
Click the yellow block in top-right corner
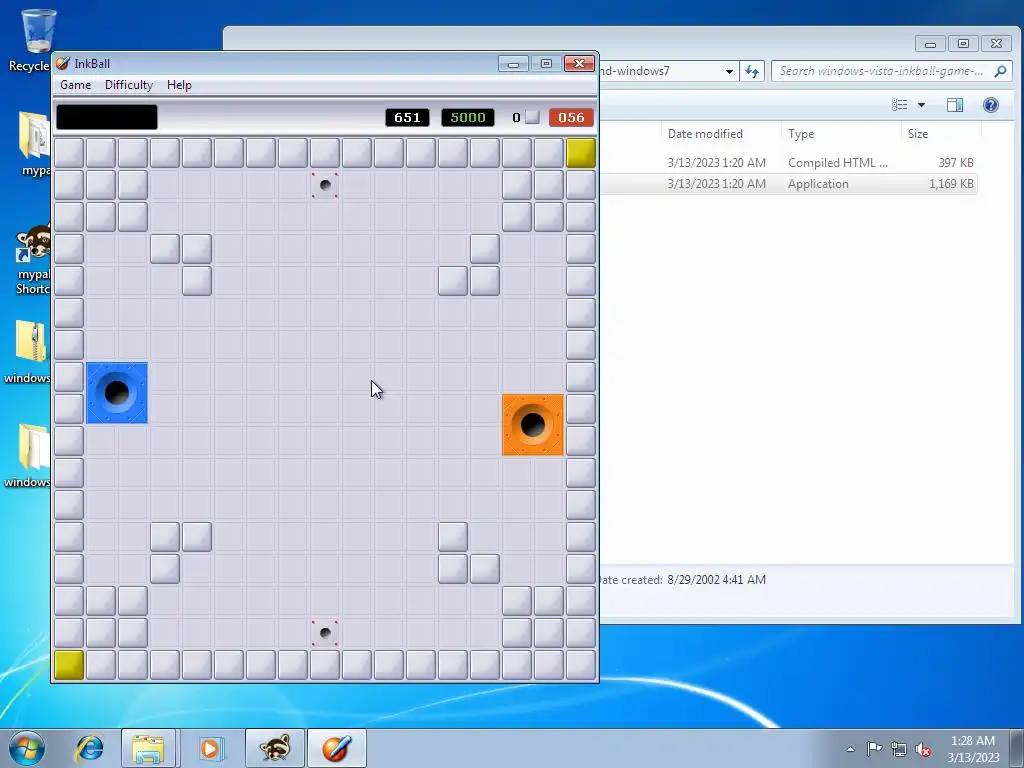581,153
